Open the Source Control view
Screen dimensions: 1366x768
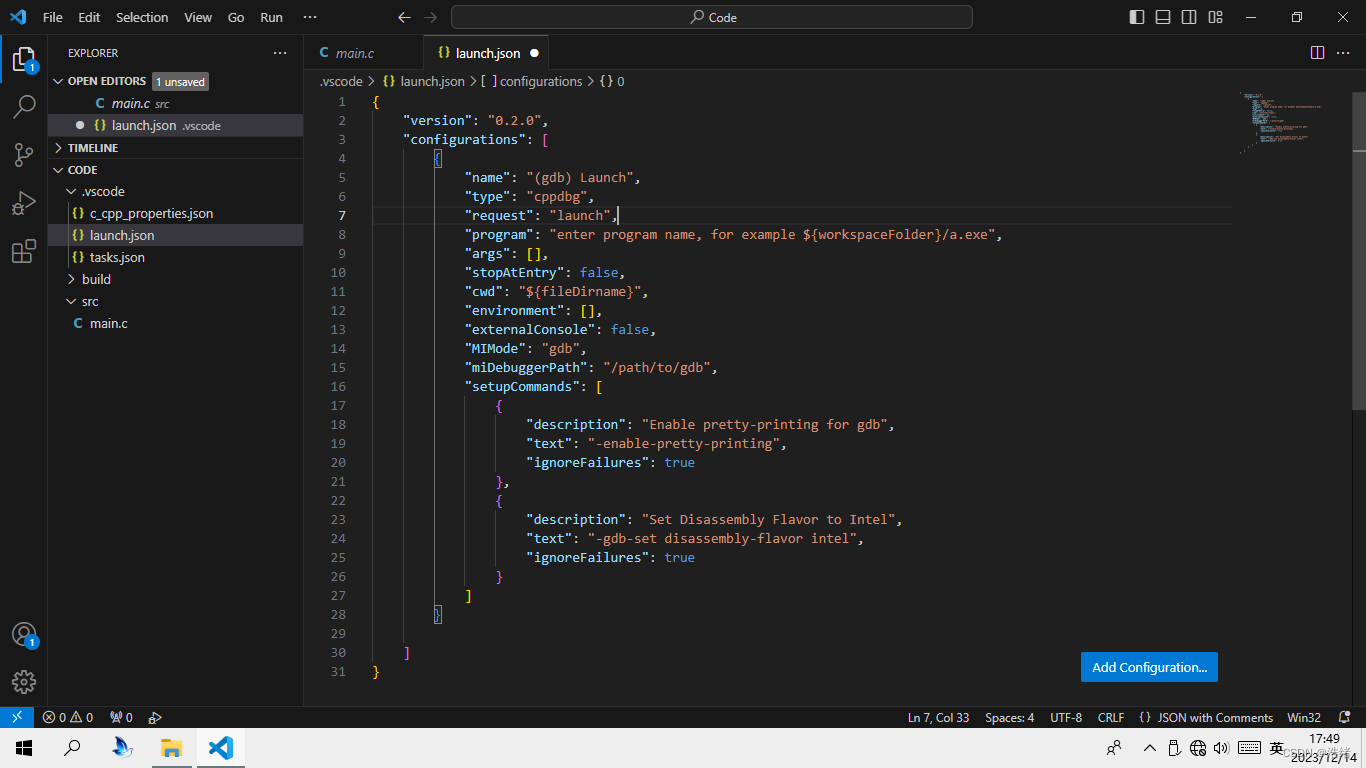coord(24,155)
